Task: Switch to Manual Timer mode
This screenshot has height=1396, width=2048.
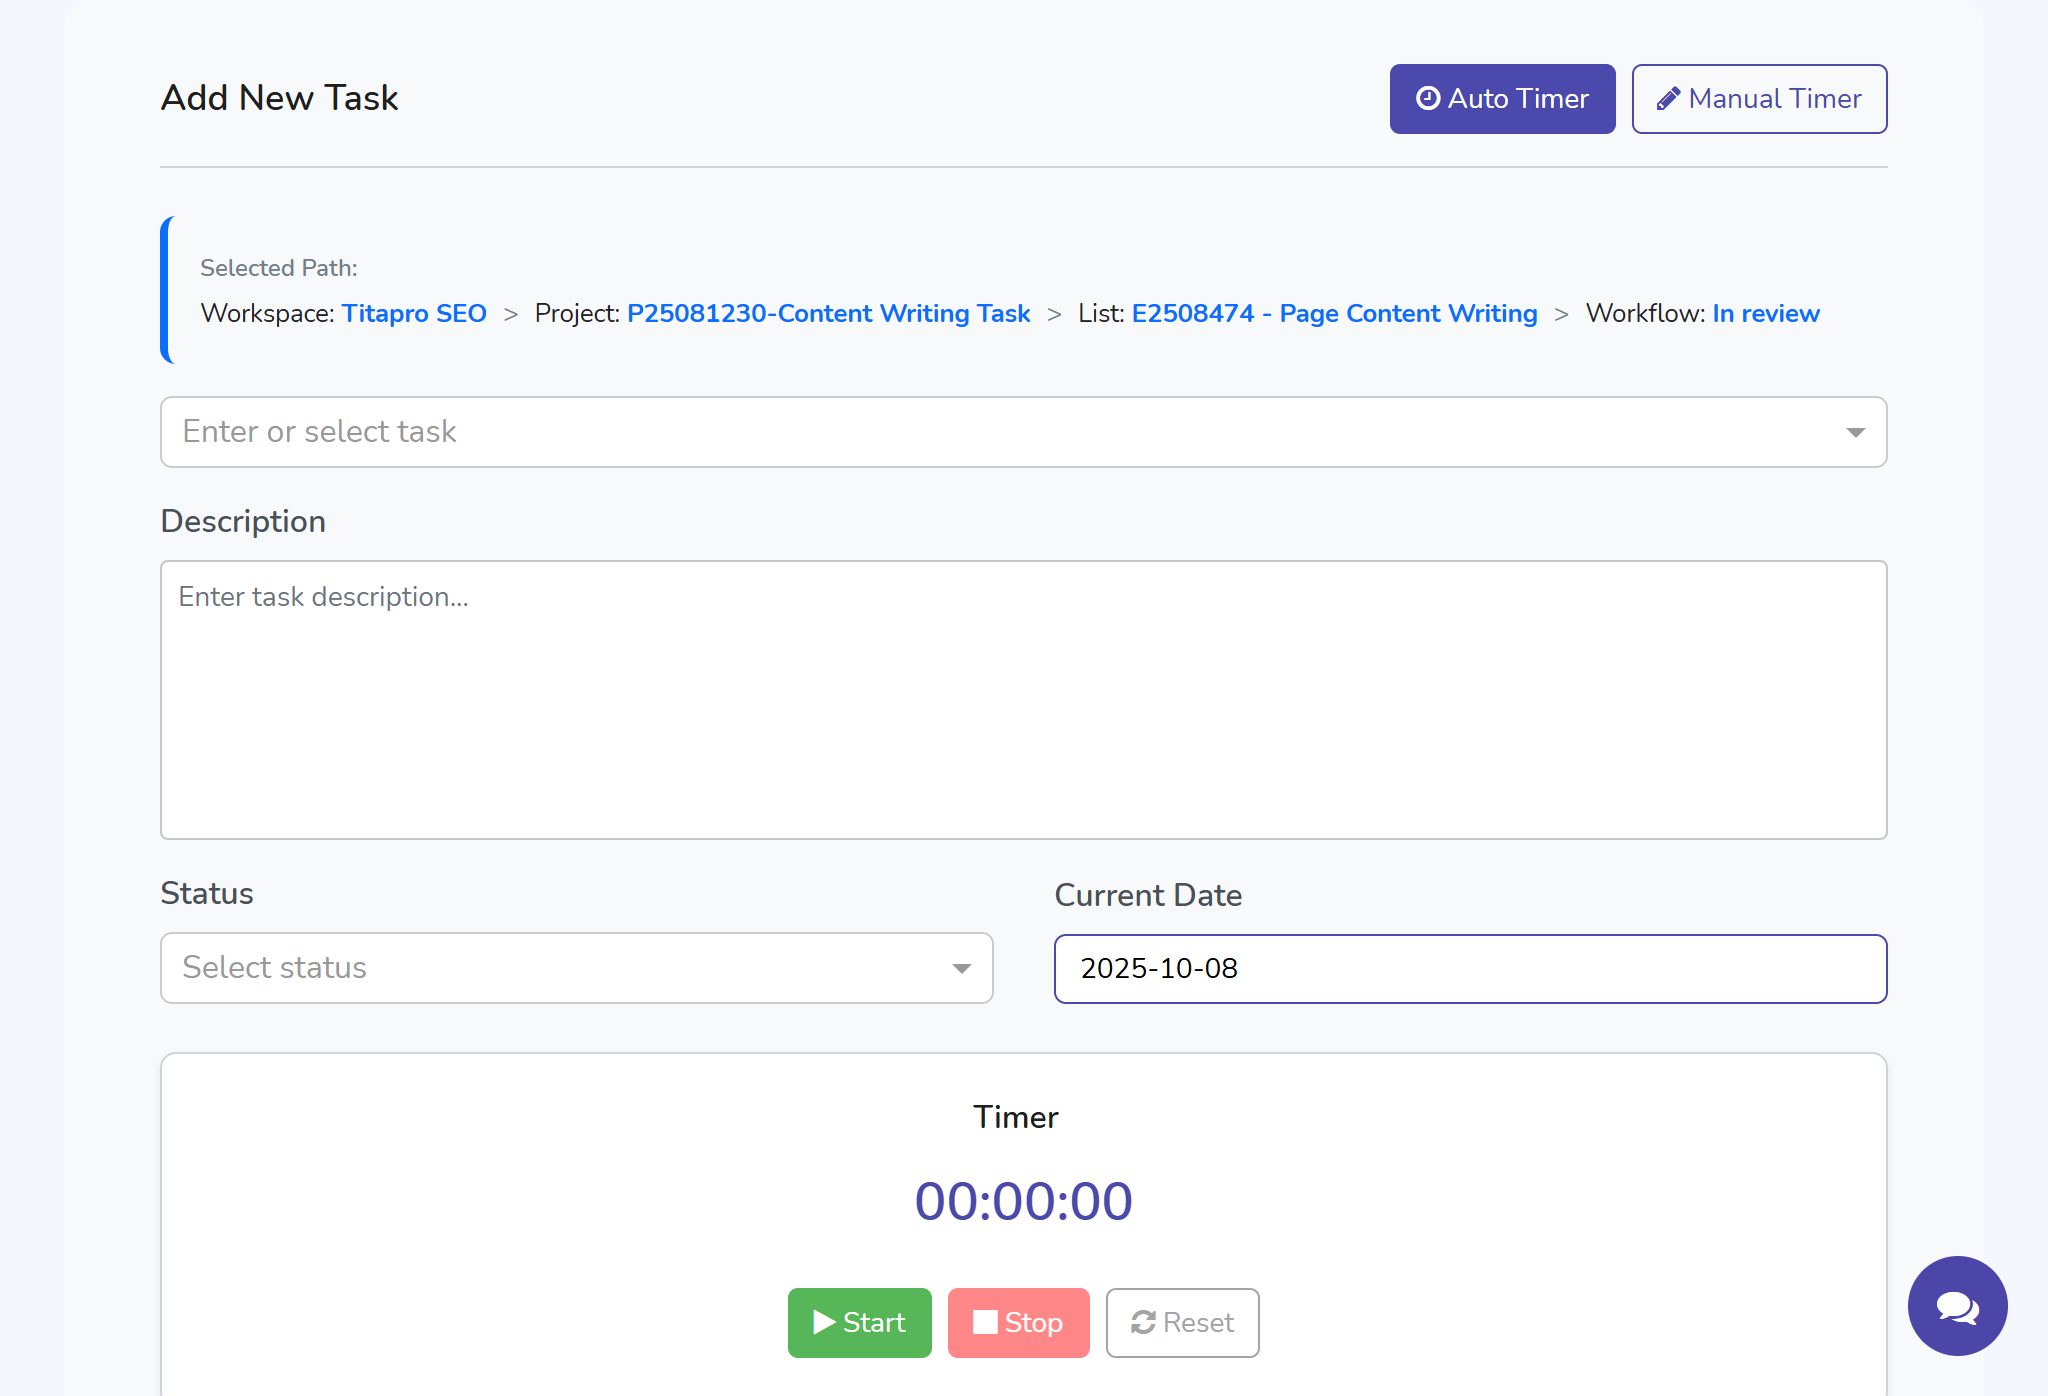Action: coord(1759,99)
